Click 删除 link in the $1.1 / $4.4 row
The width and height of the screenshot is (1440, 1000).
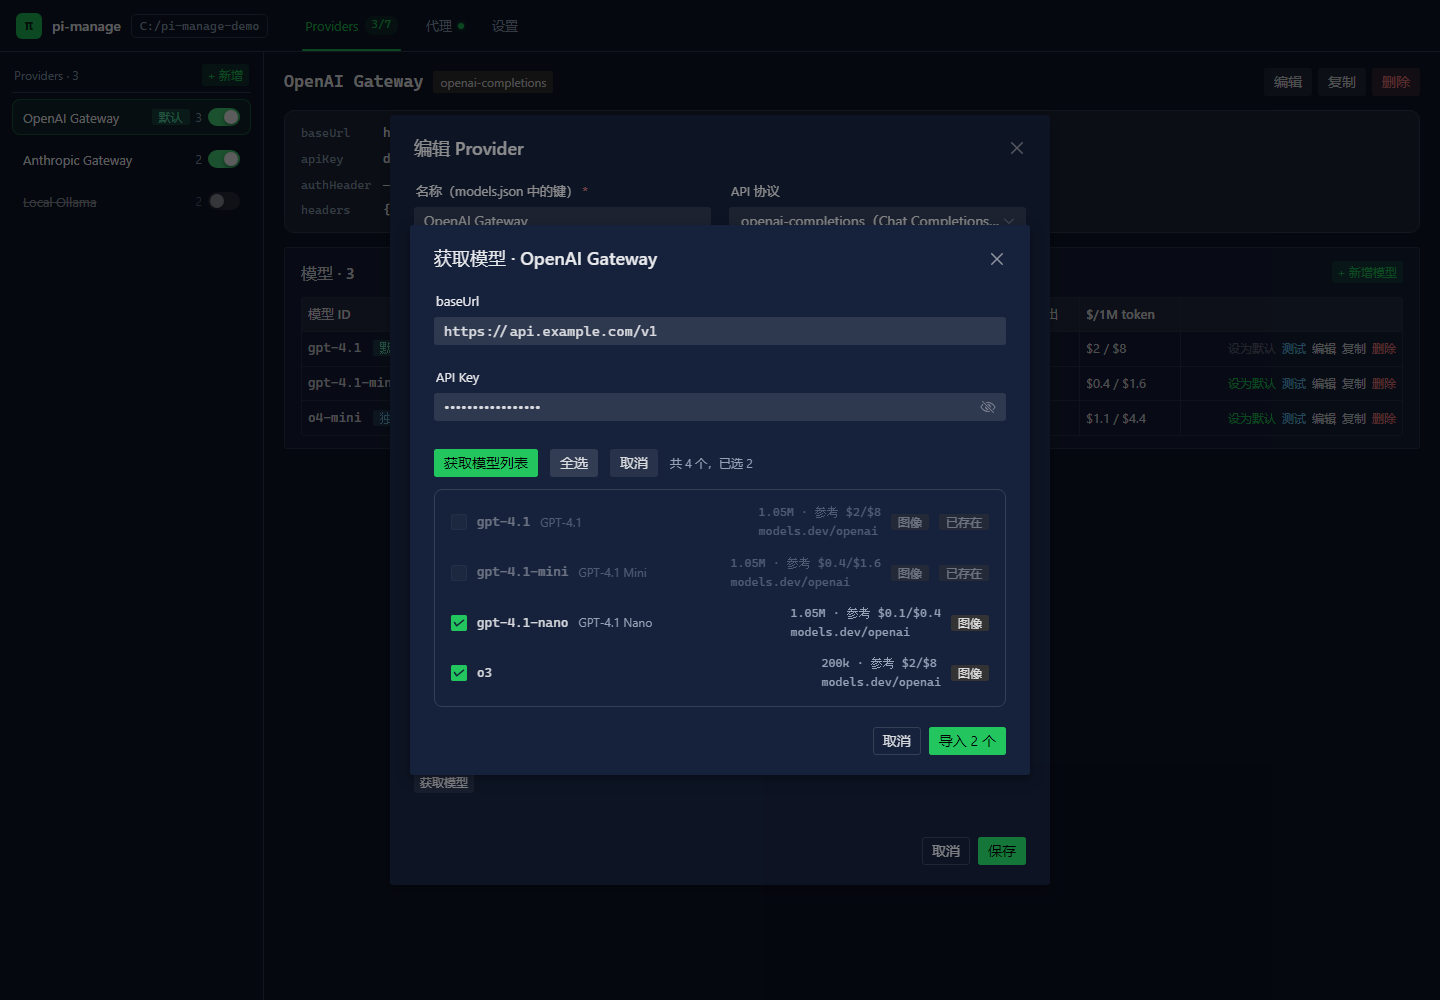click(x=1384, y=419)
